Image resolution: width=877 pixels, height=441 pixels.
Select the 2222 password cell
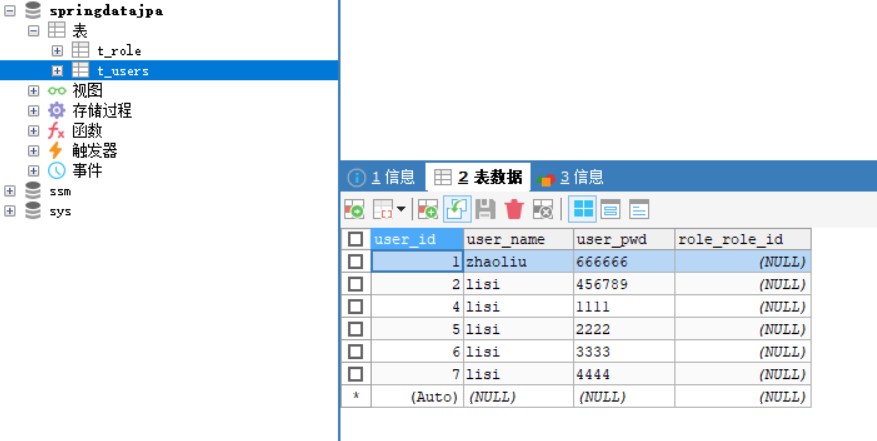[624, 329]
